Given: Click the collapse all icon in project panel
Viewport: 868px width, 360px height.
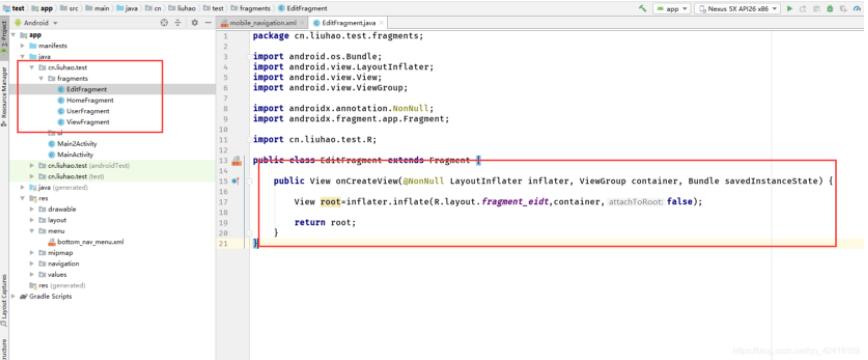Looking at the screenshot, I should (x=178, y=23).
